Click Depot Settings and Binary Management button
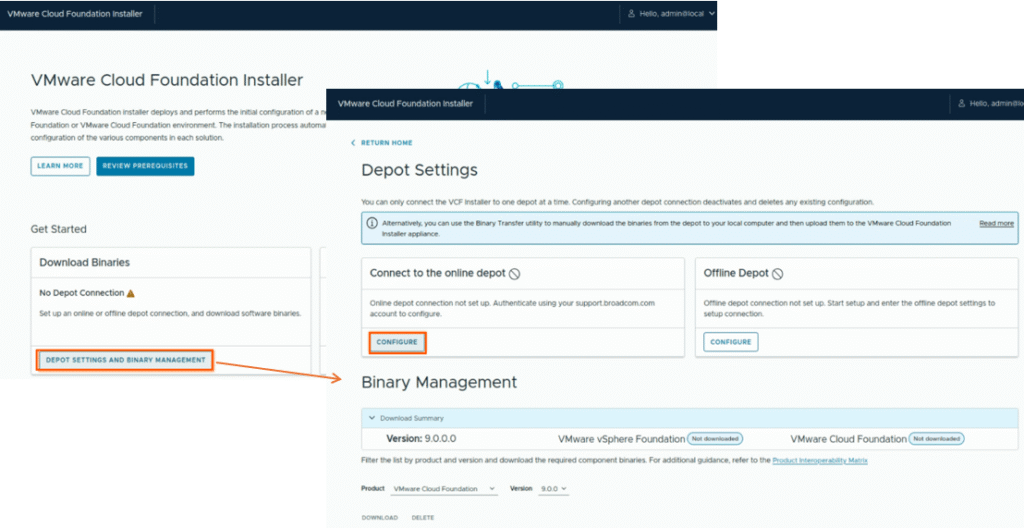The width and height of the screenshot is (1024, 528). coord(125,360)
